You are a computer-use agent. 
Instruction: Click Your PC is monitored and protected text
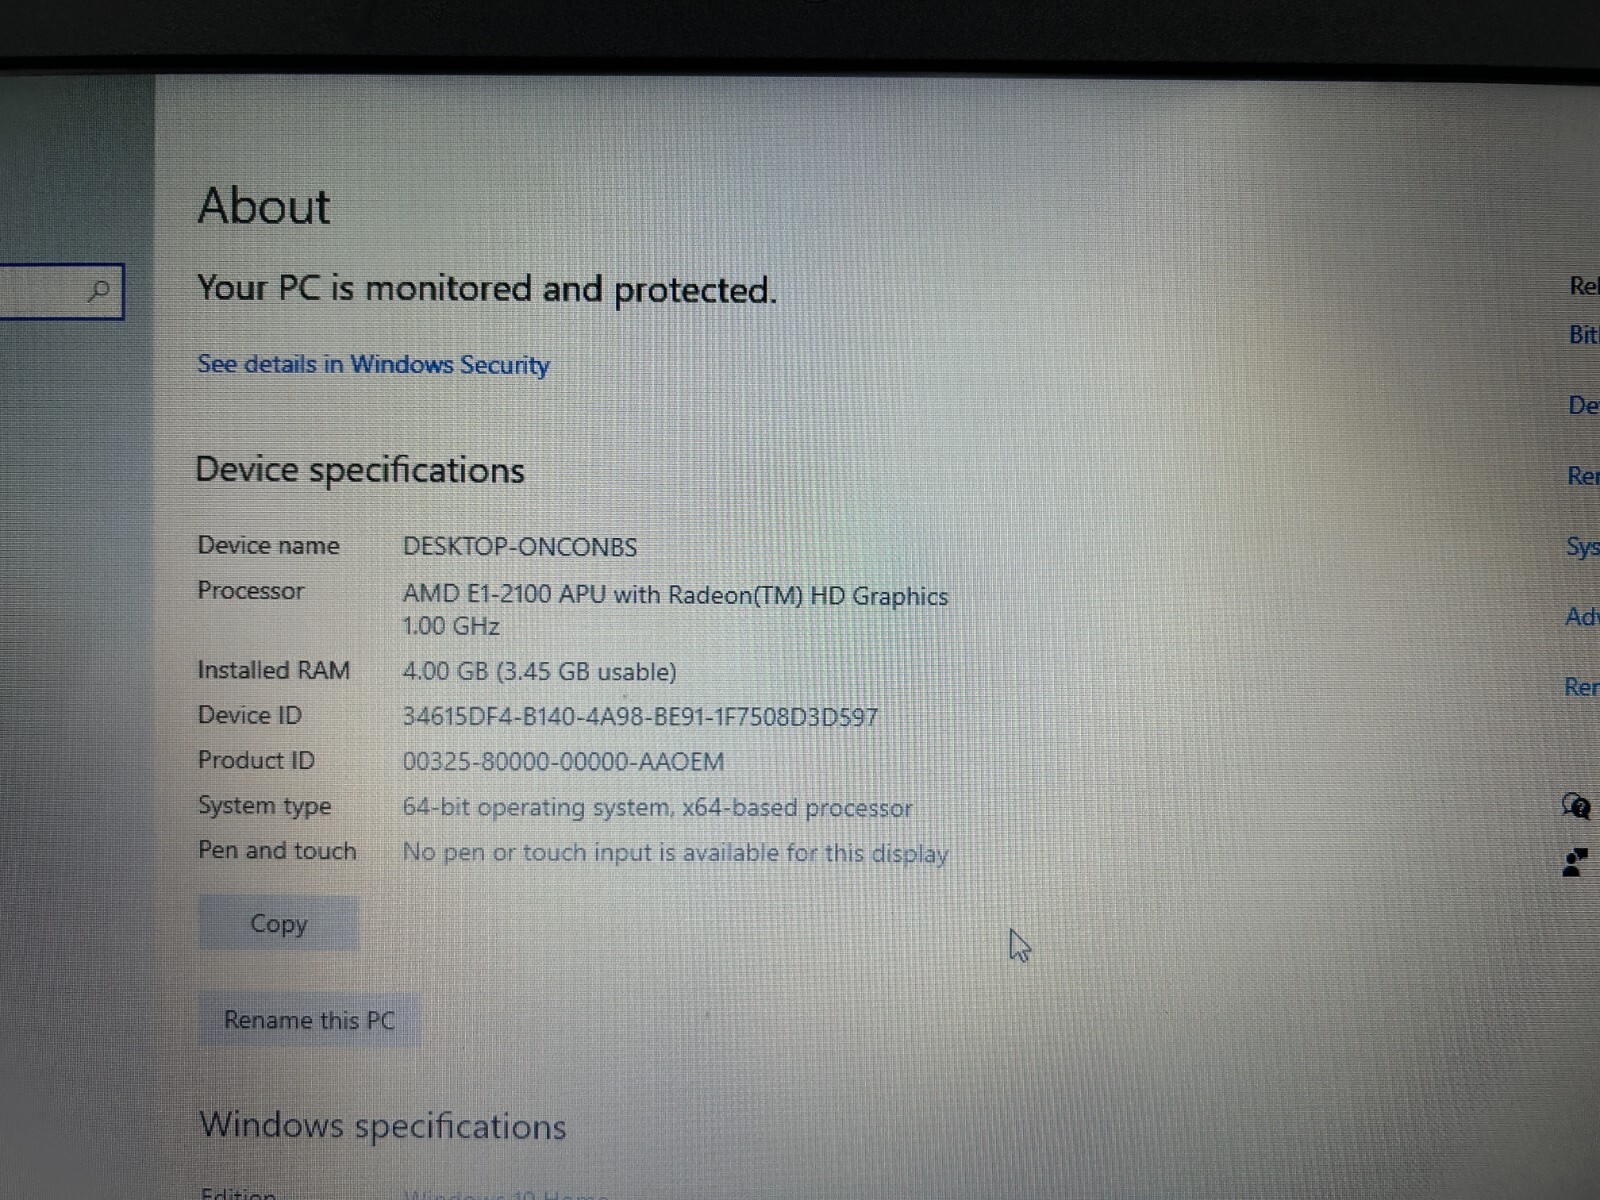pos(487,289)
